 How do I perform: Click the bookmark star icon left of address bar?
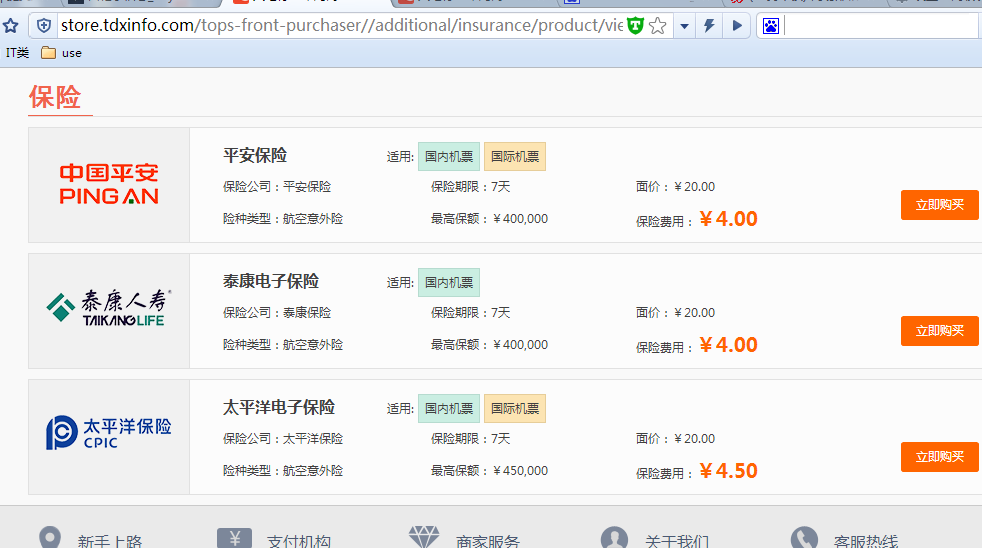(11, 26)
